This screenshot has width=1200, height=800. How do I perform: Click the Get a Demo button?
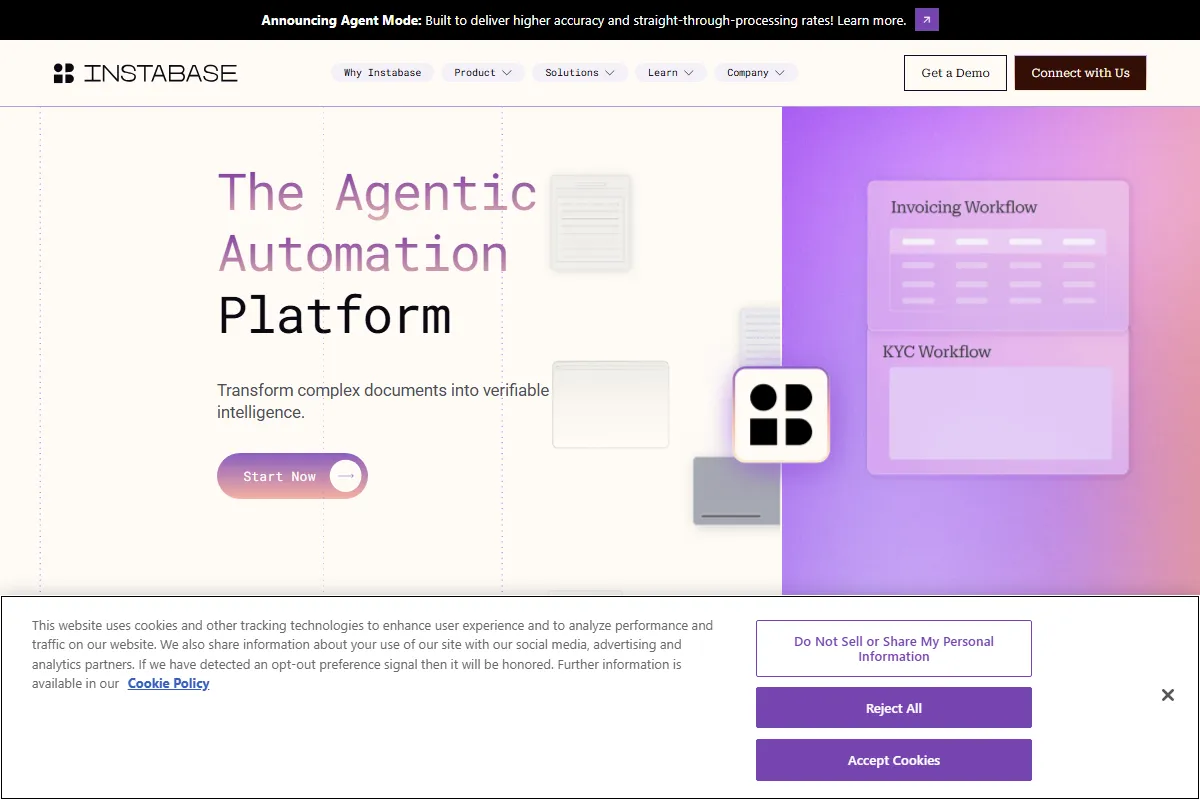(955, 73)
